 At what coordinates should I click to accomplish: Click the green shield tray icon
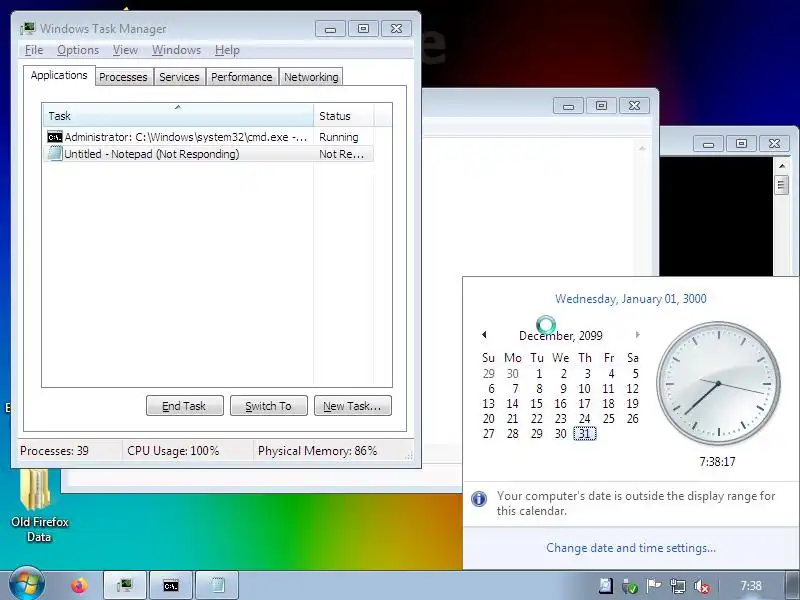(630, 586)
